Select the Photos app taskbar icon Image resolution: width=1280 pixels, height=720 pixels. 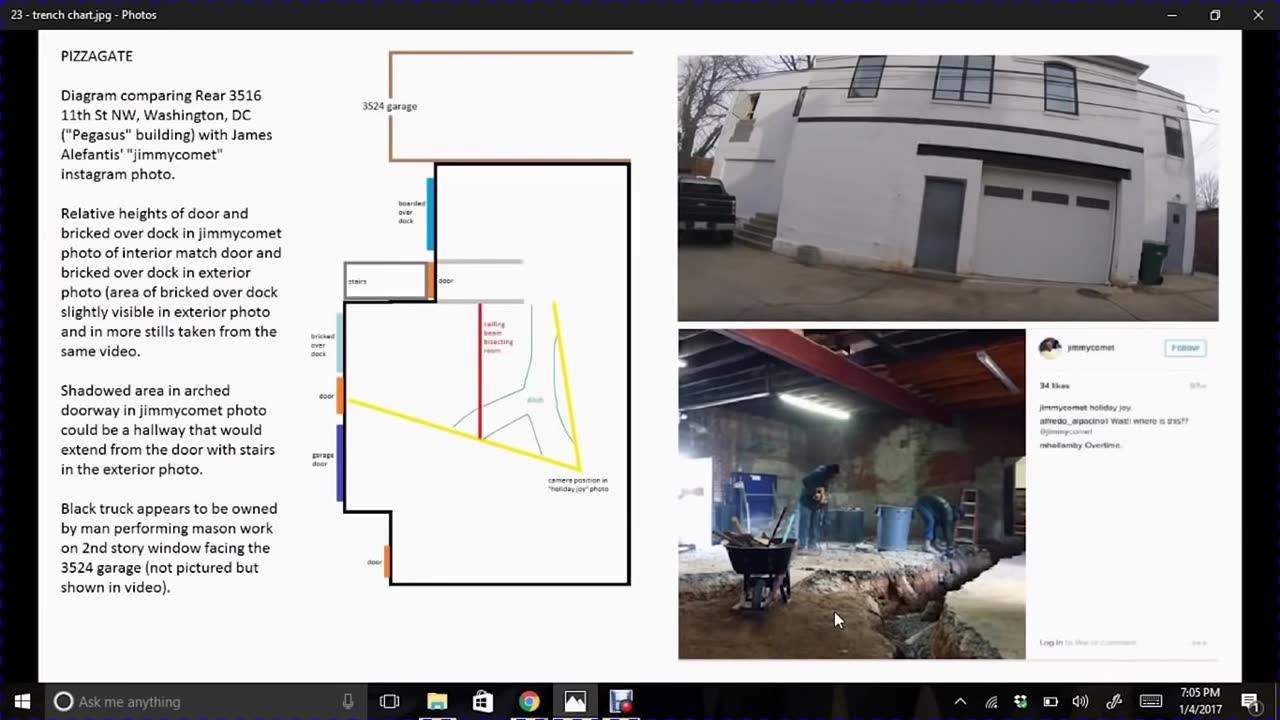(x=575, y=701)
